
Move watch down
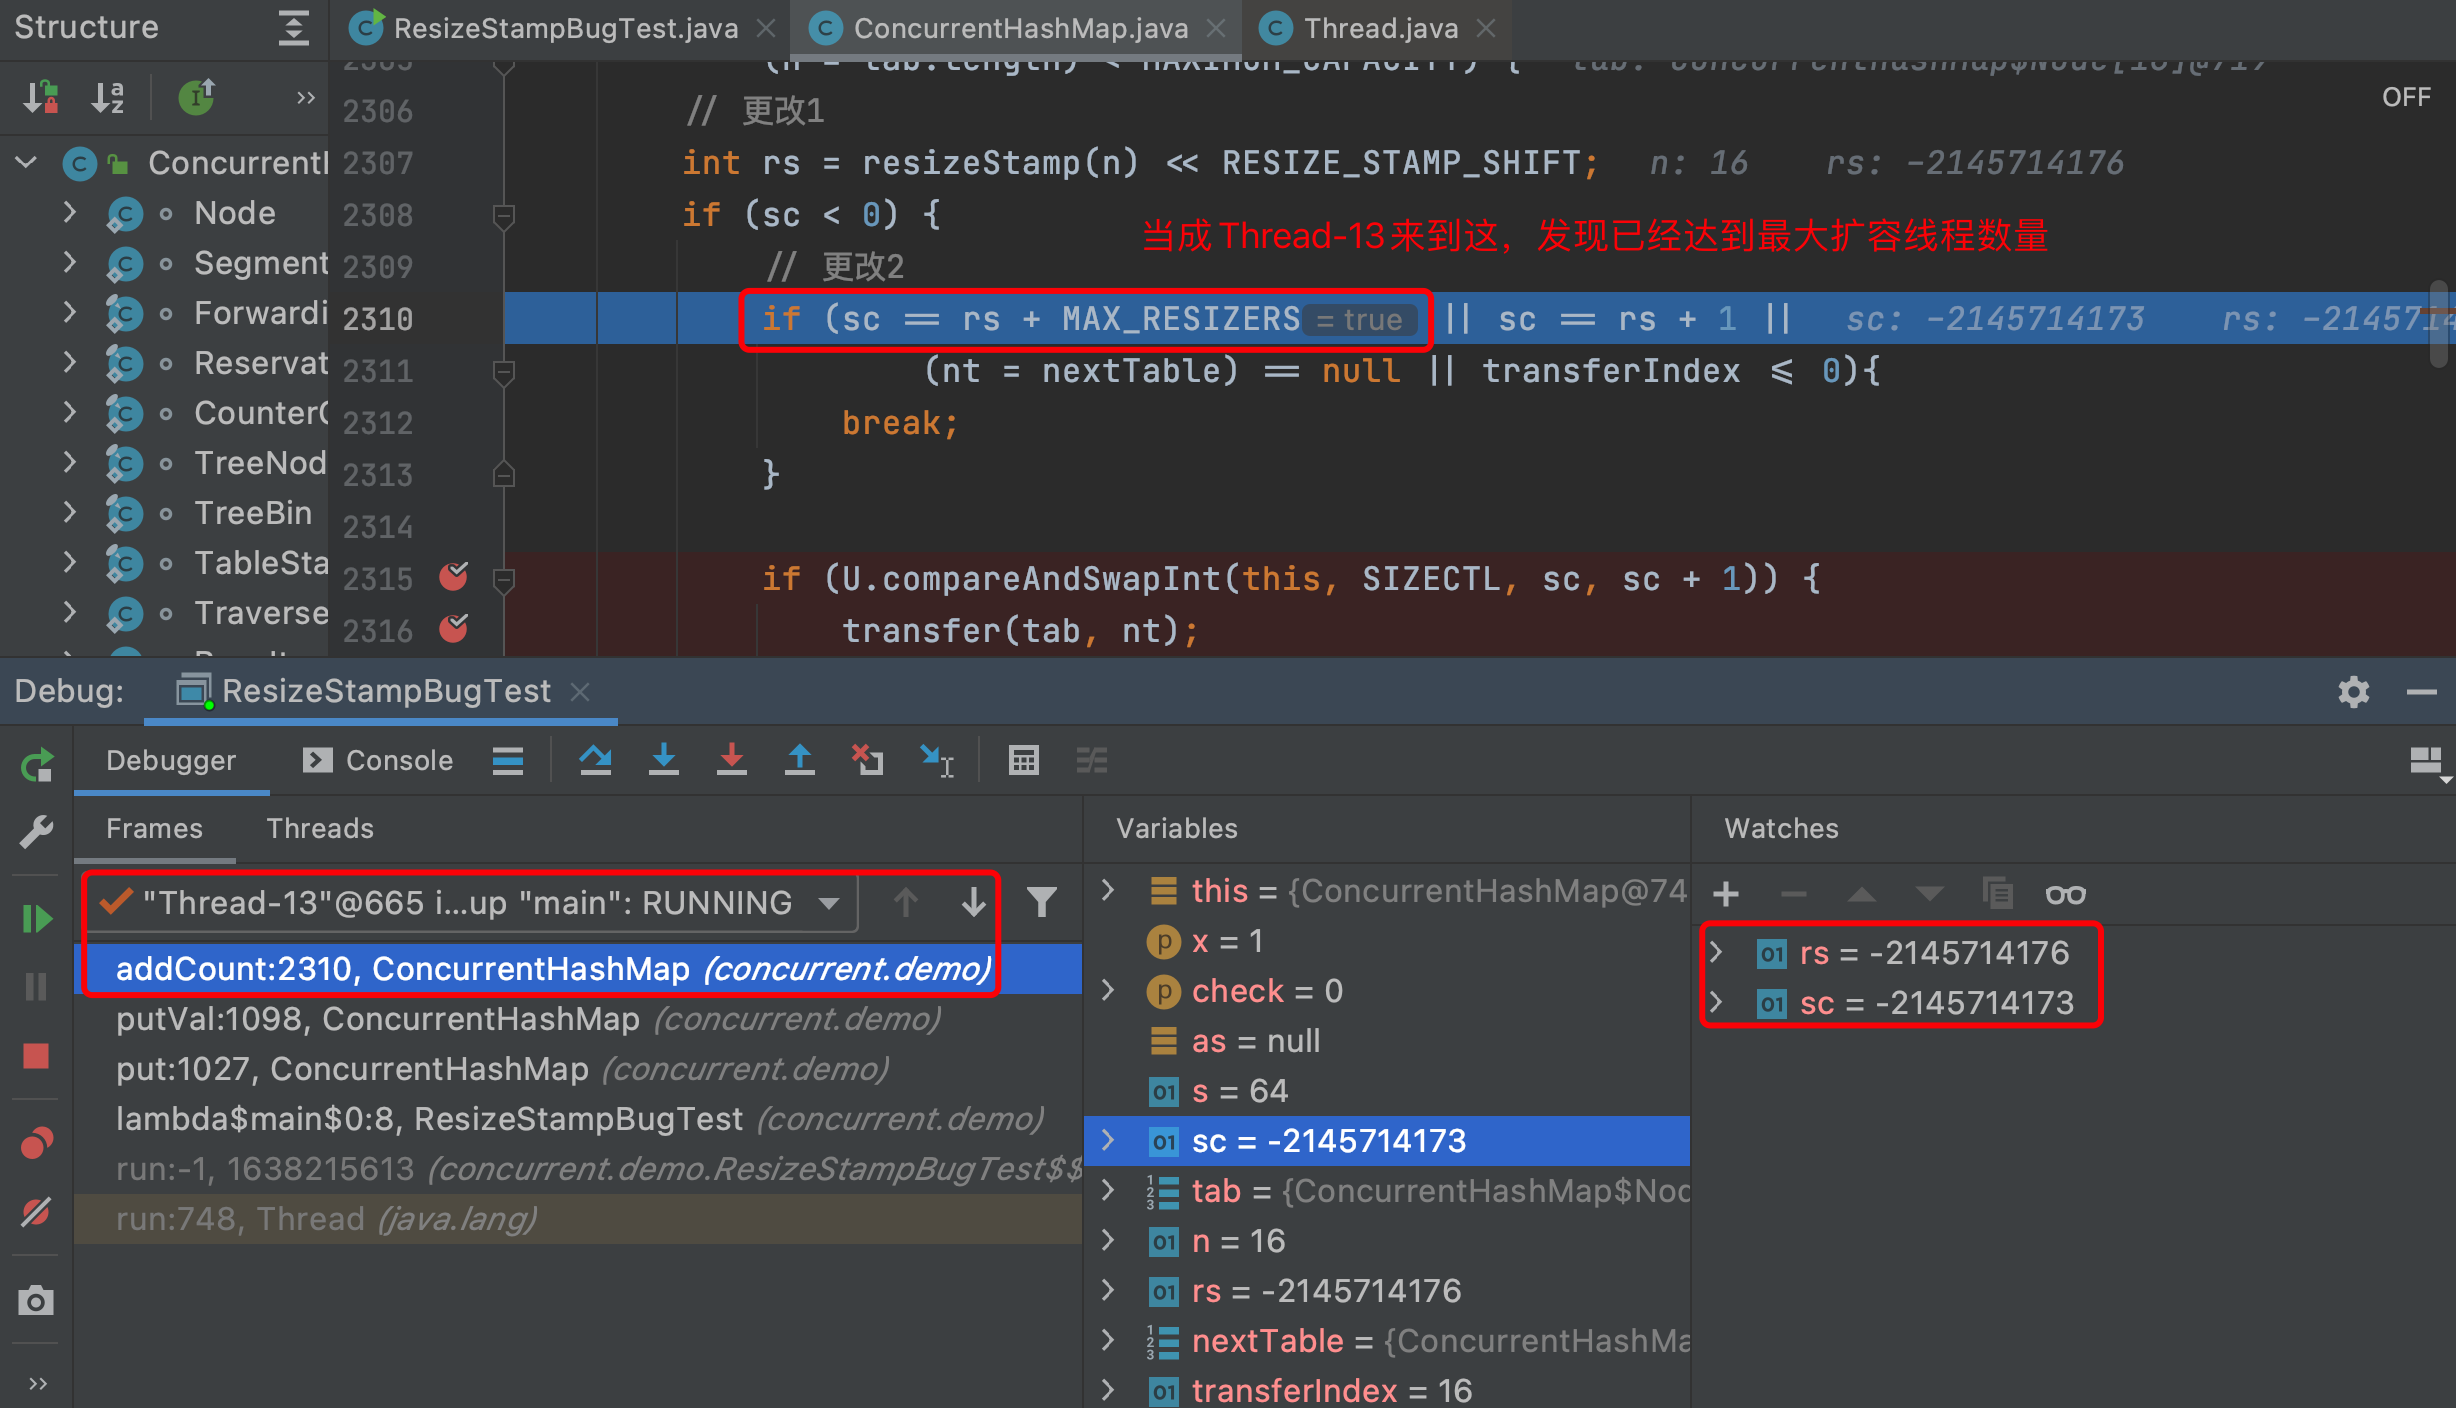click(1930, 895)
